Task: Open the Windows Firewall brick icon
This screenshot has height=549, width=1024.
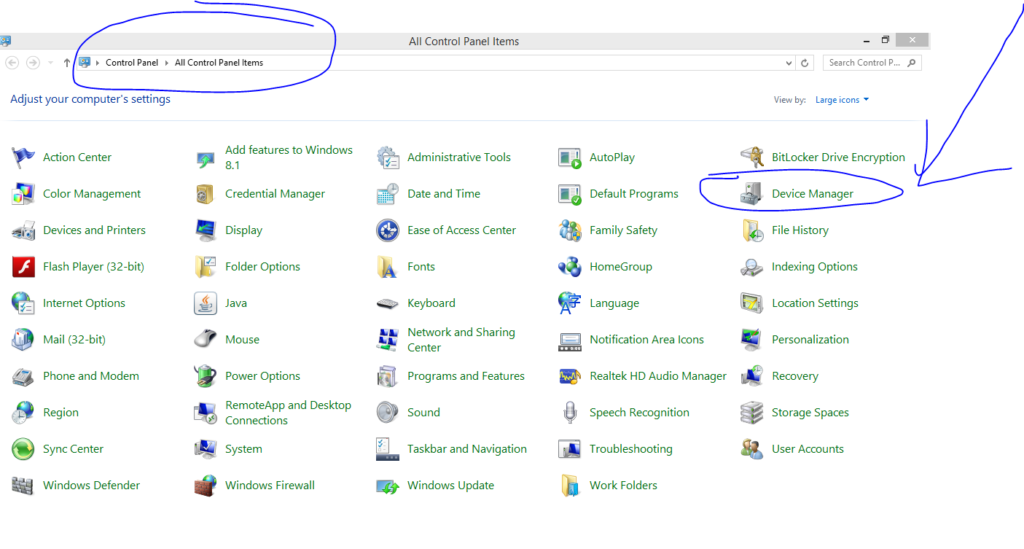Action: pyautogui.click(x=205, y=486)
